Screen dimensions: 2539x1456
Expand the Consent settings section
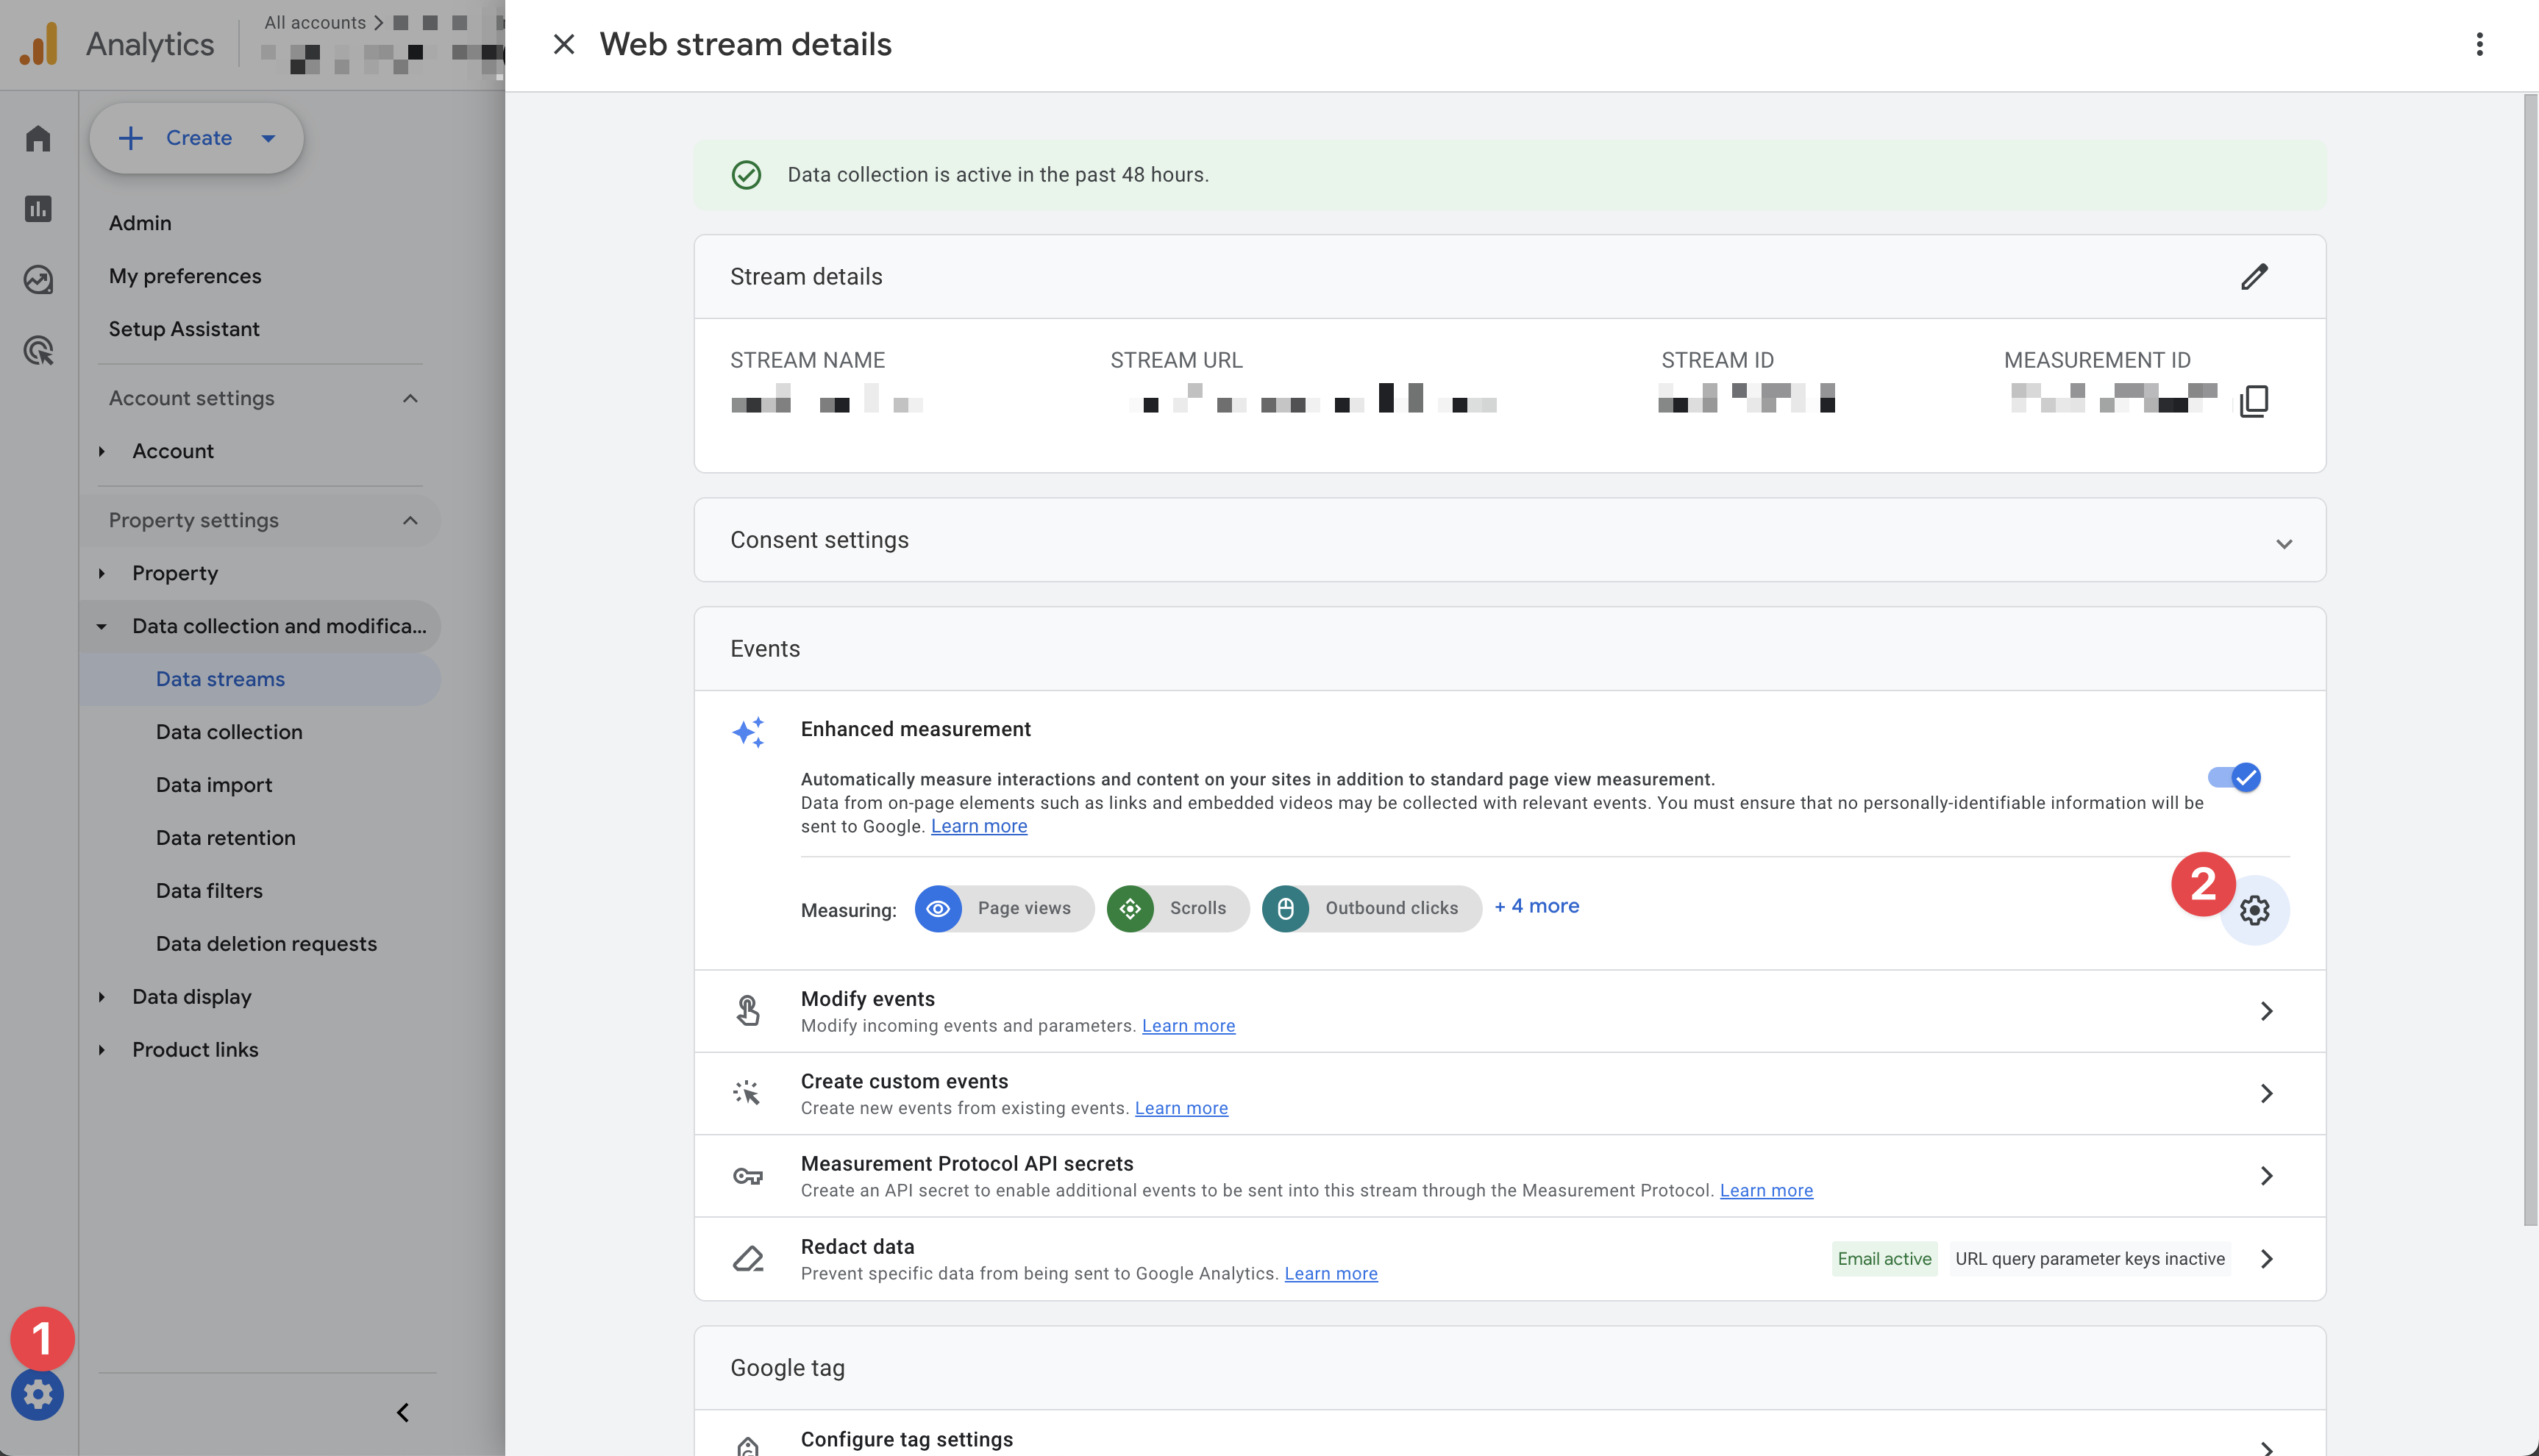click(2283, 543)
